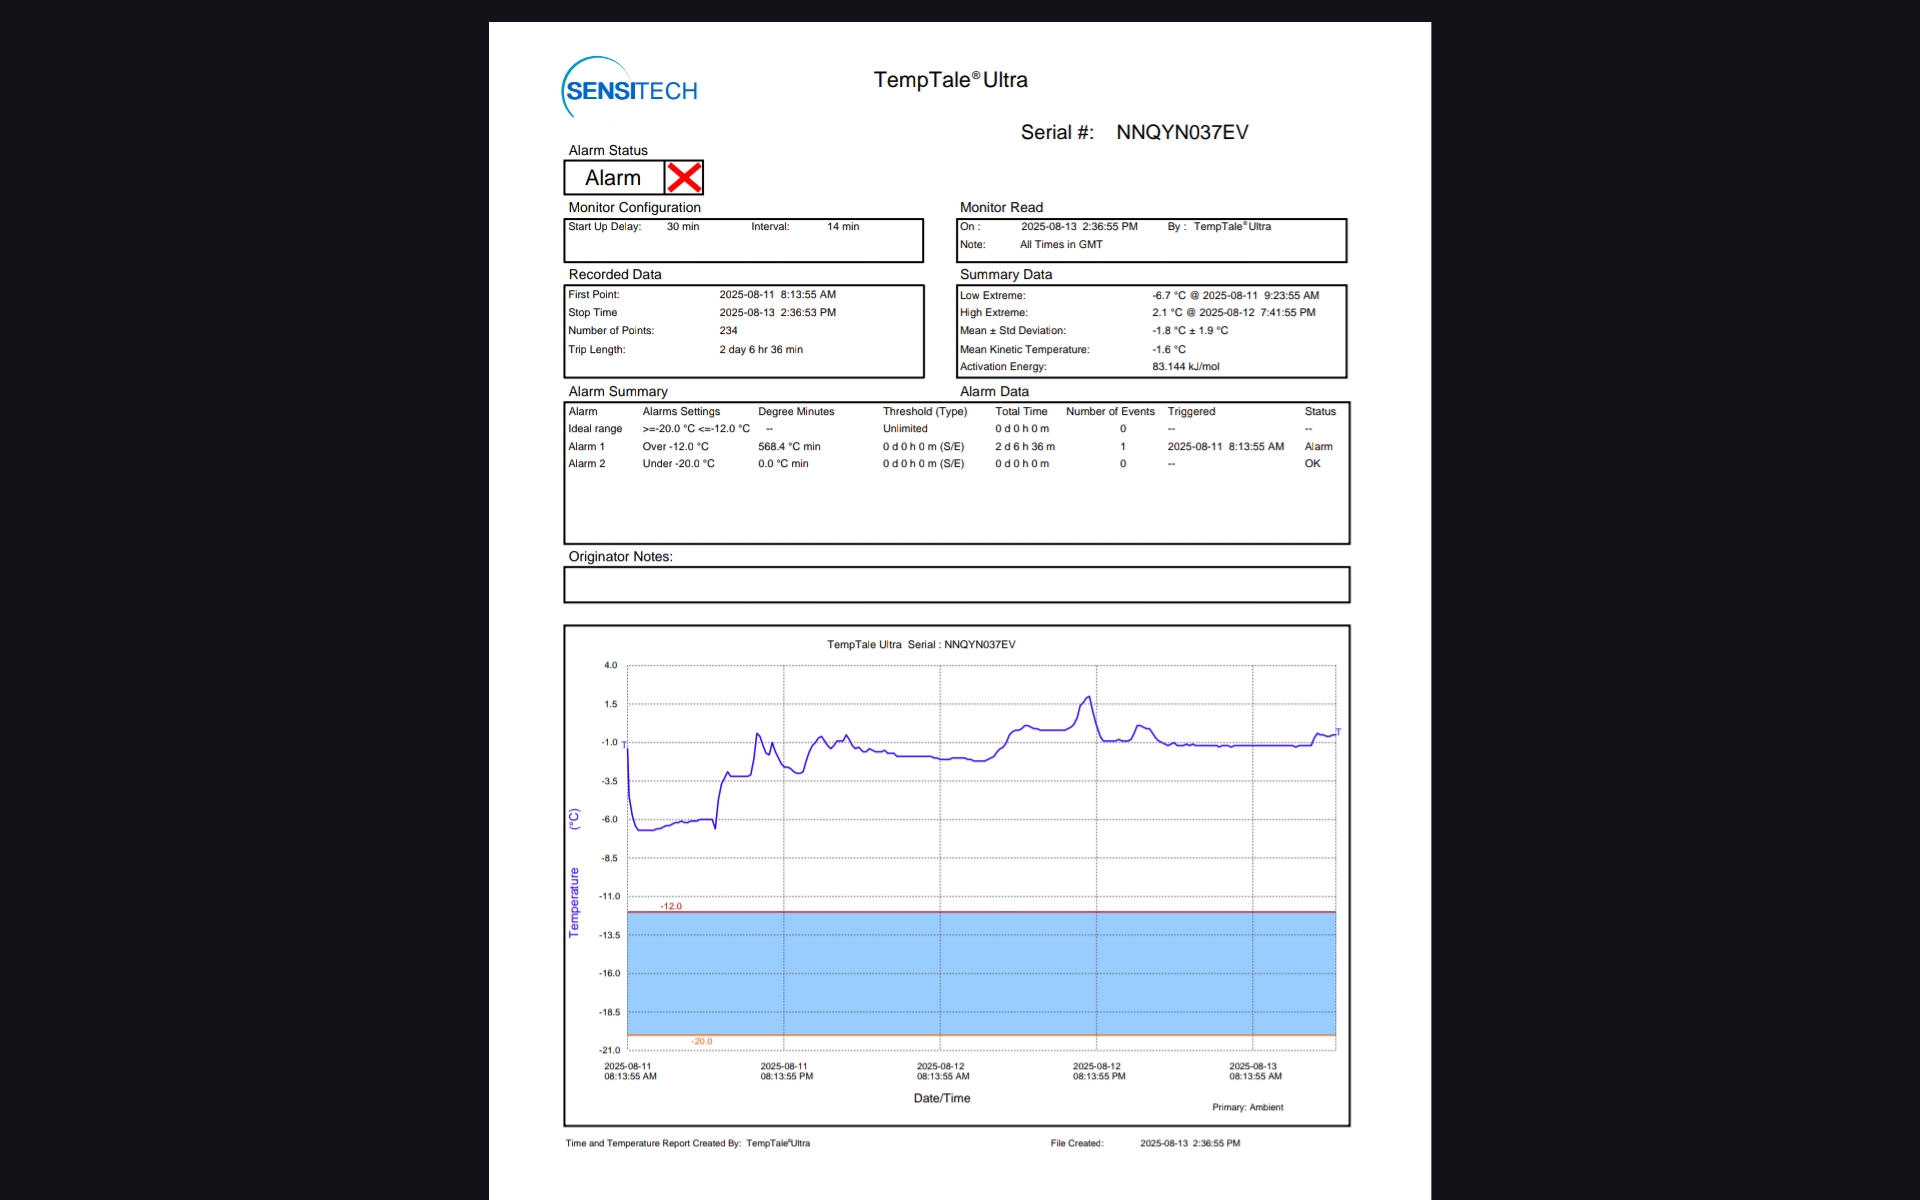This screenshot has width=1920, height=1200.
Task: Click the File Created timestamp in footer
Action: tap(1190, 1143)
